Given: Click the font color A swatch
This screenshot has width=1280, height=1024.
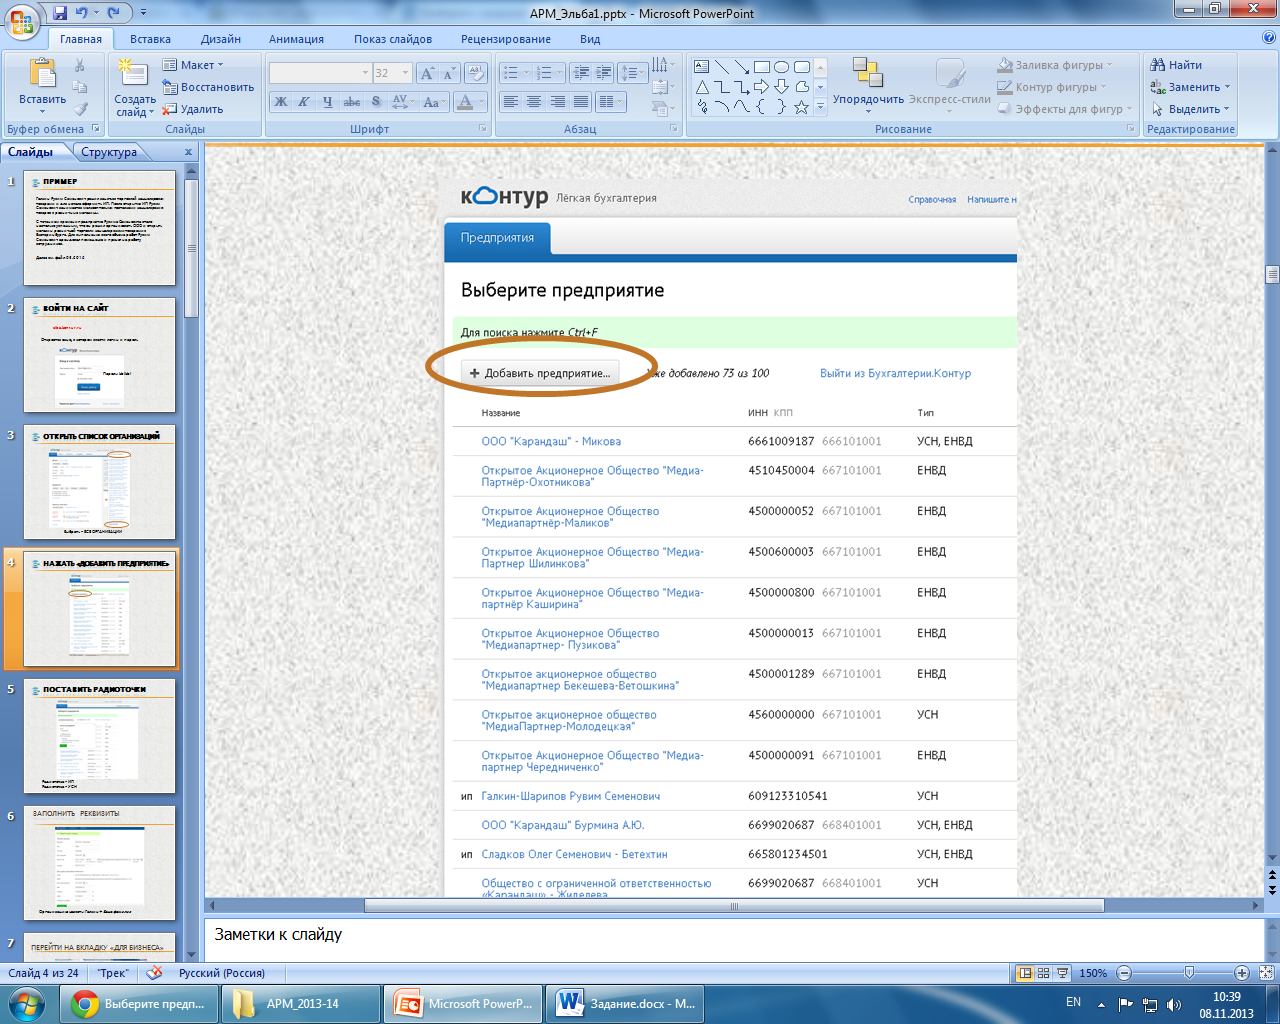Looking at the screenshot, I should (x=464, y=102).
